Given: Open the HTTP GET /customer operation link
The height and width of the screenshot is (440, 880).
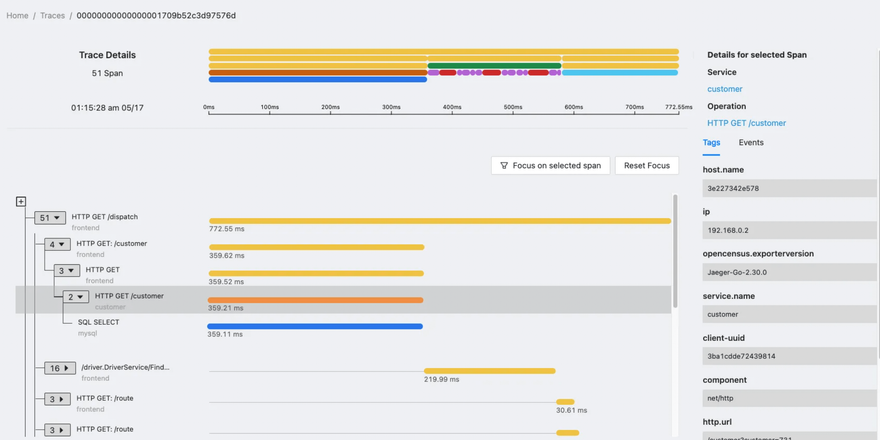Looking at the screenshot, I should coord(746,123).
